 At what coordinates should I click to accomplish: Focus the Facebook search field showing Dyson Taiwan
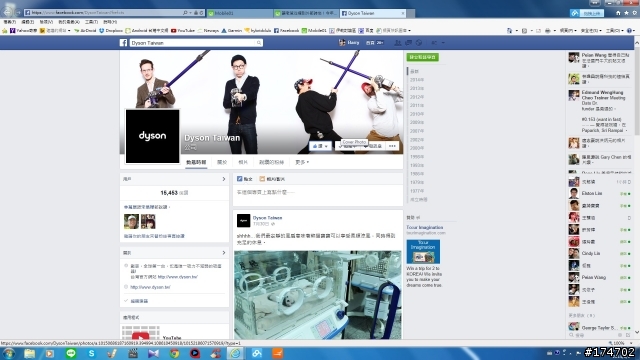(x=196, y=42)
